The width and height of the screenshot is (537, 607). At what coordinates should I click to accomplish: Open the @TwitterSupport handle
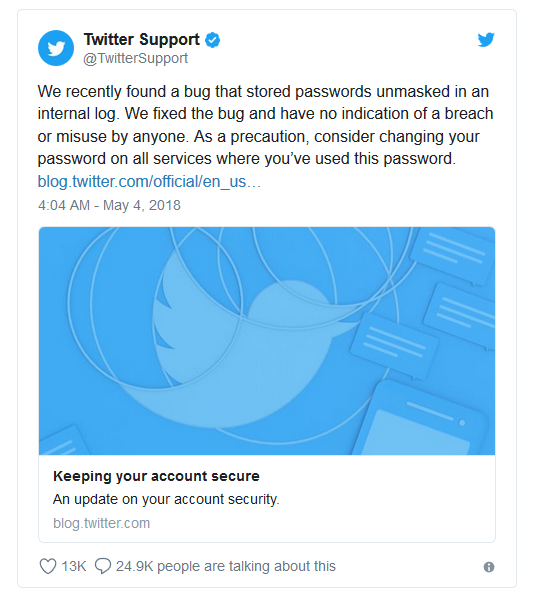(x=136, y=58)
